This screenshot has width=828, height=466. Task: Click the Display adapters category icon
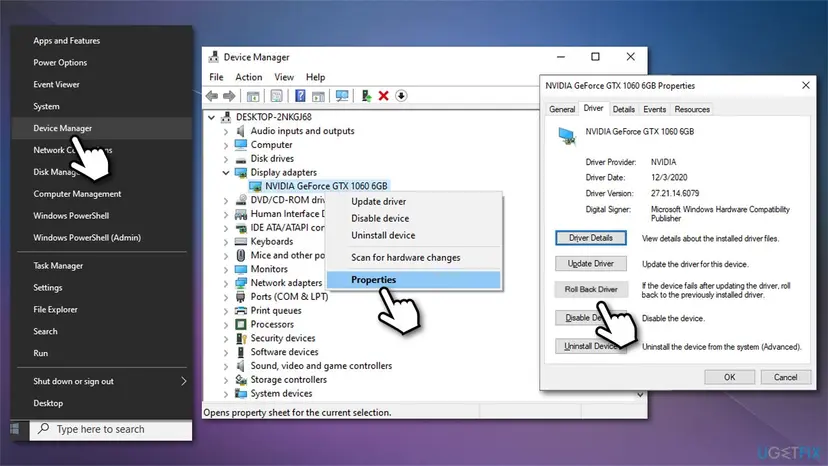tap(241, 172)
